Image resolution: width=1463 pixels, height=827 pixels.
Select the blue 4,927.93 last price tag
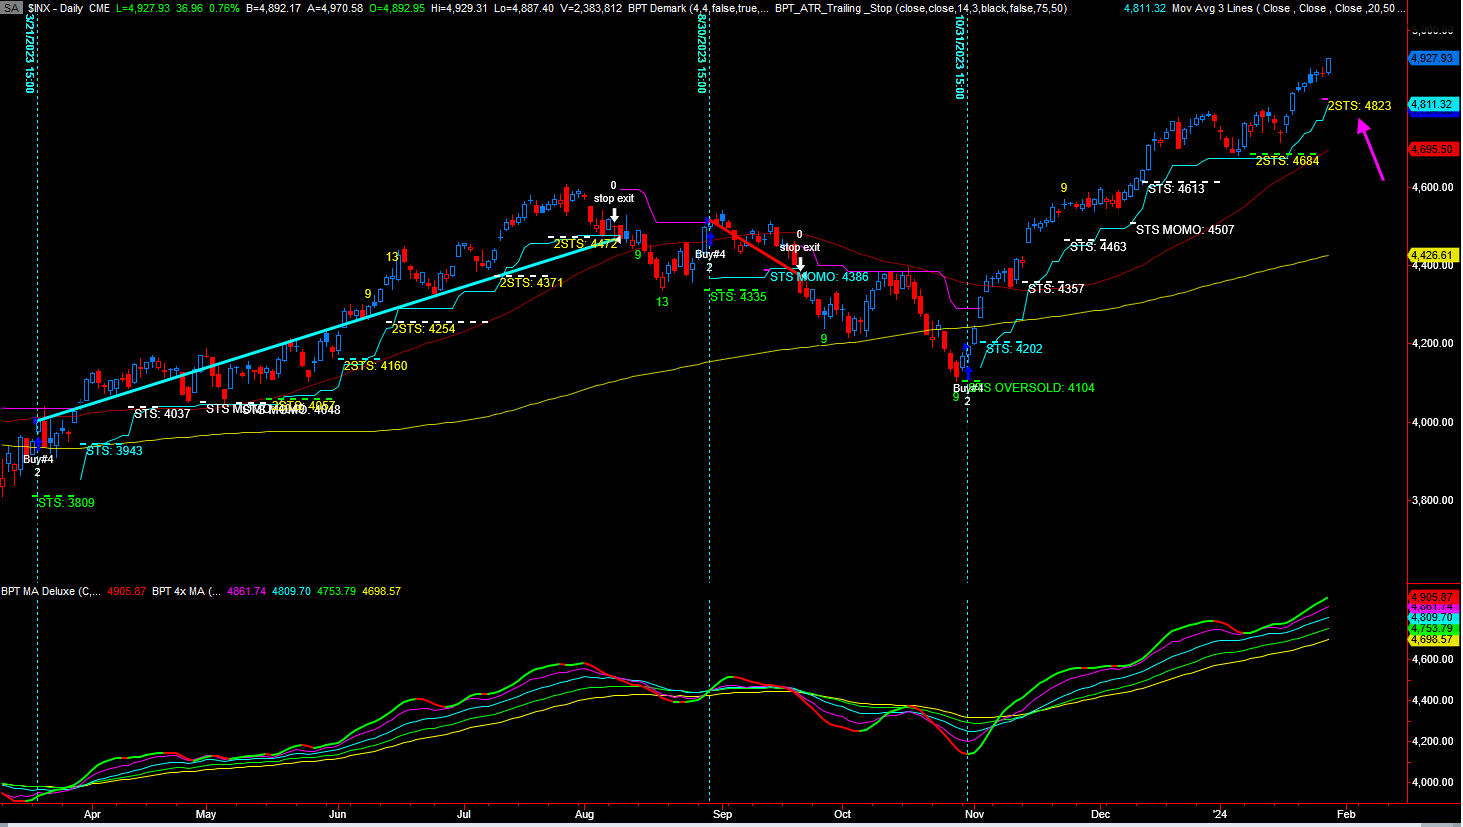[x=1431, y=58]
